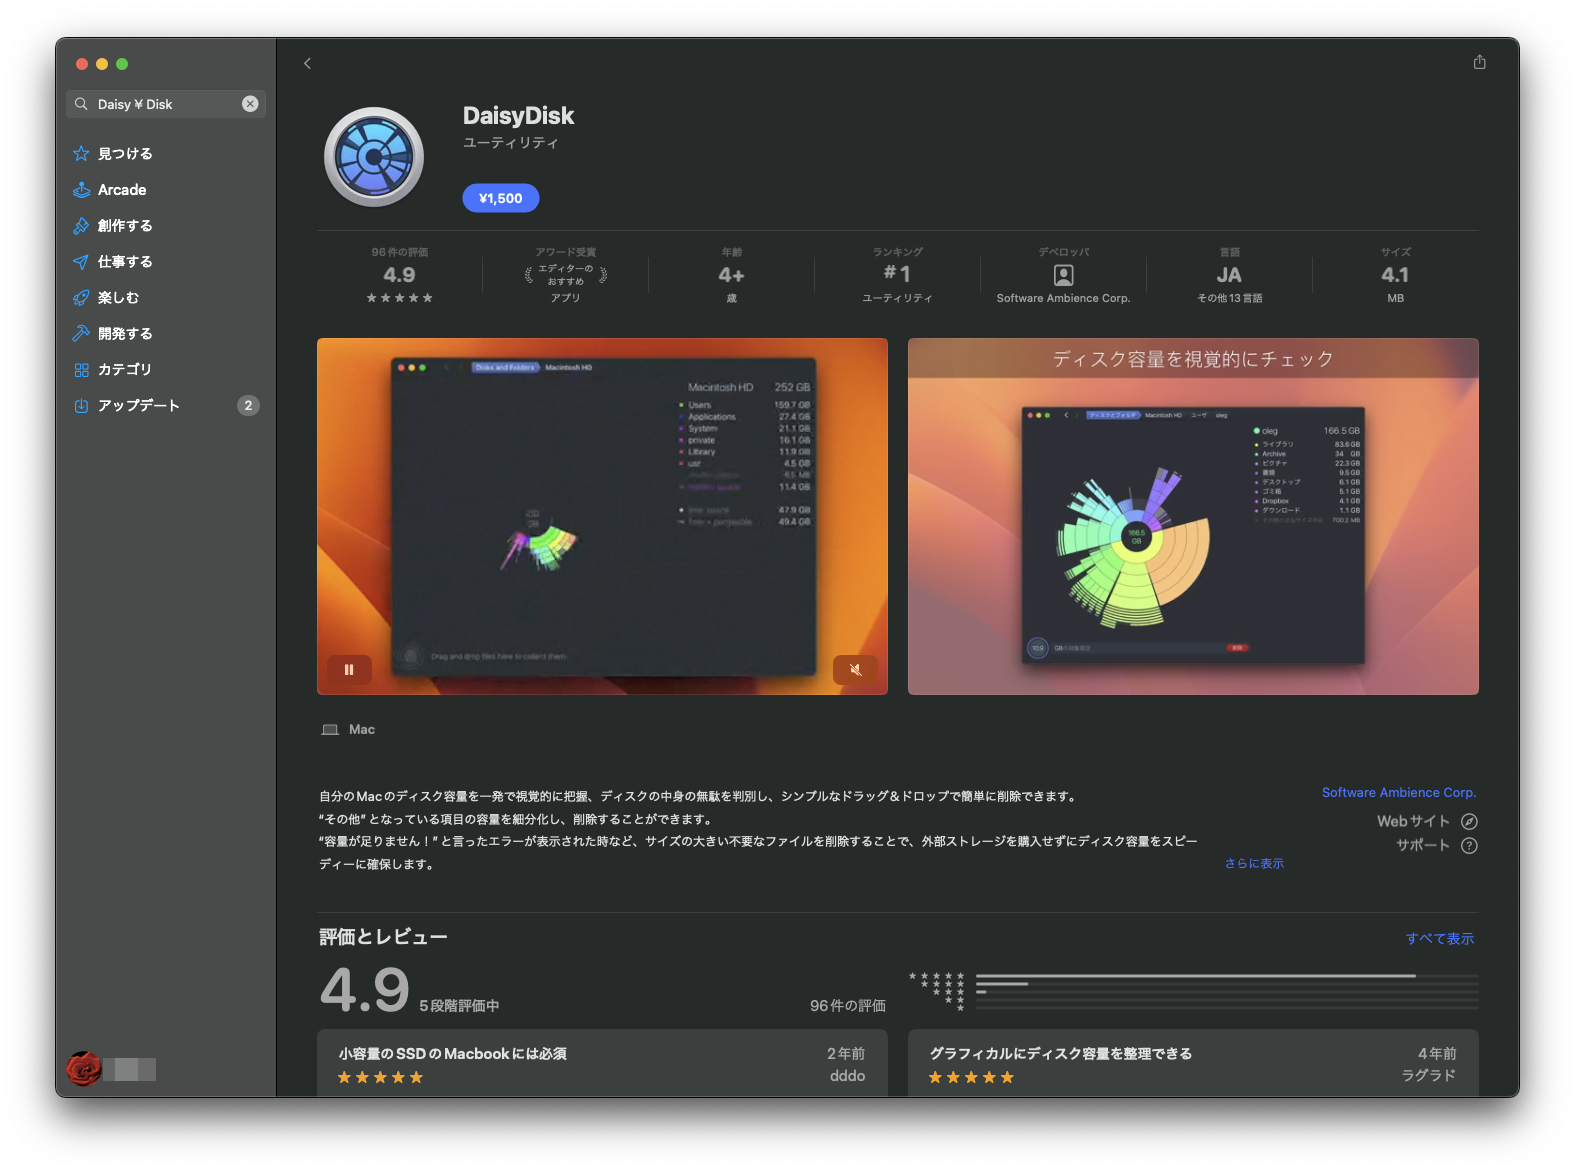1575x1171 pixels.
Task: Open the account profile avatar
Action: (84, 1069)
